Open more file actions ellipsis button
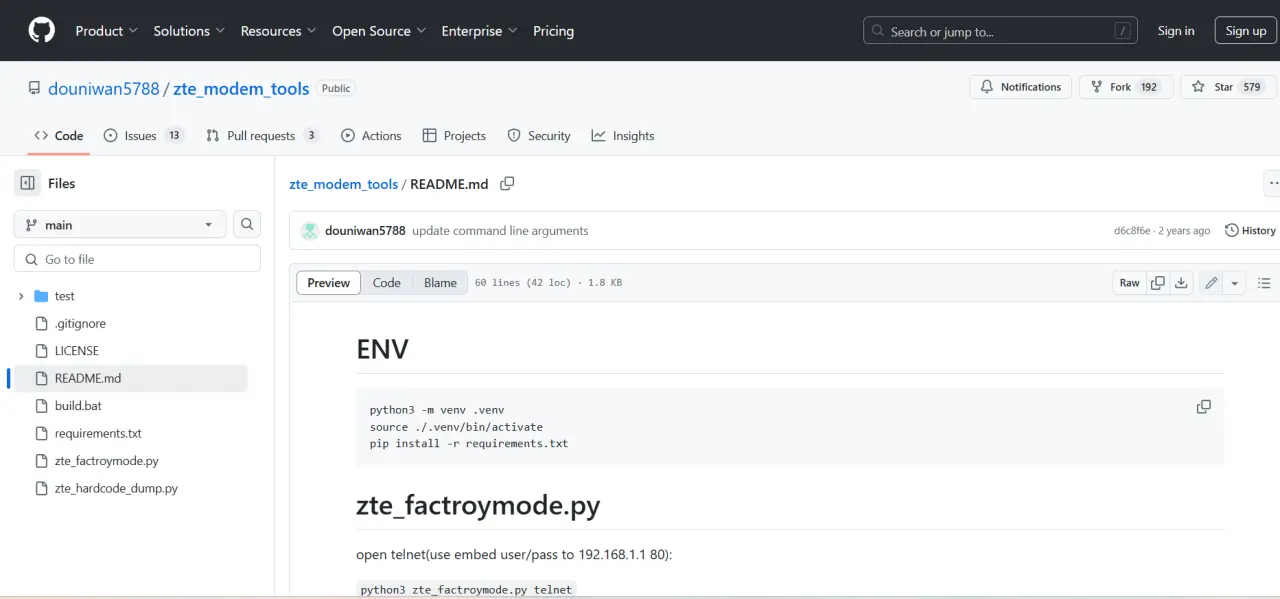Viewport: 1280px width, 599px height. [1272, 184]
